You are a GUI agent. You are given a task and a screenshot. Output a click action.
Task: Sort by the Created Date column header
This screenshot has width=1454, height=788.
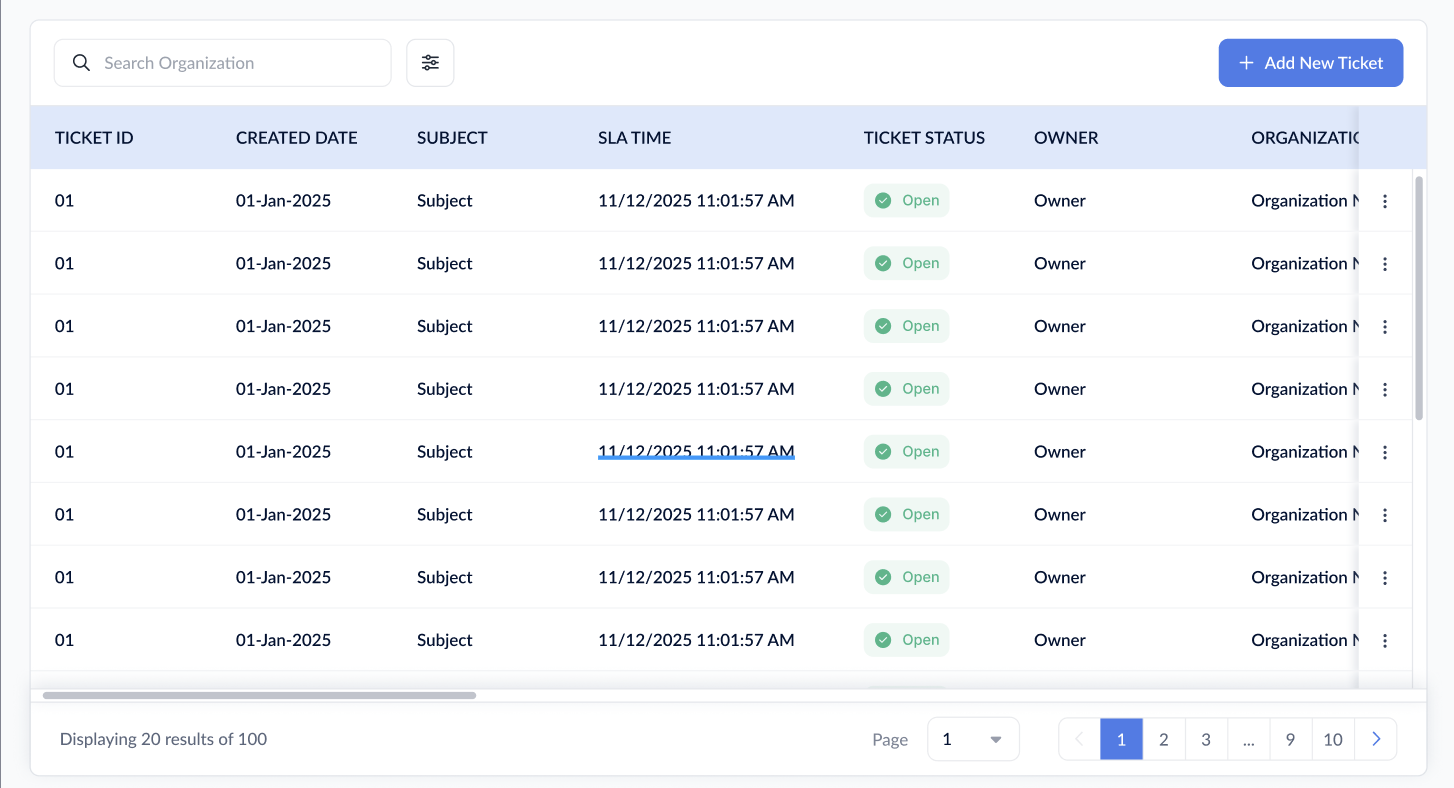296,138
